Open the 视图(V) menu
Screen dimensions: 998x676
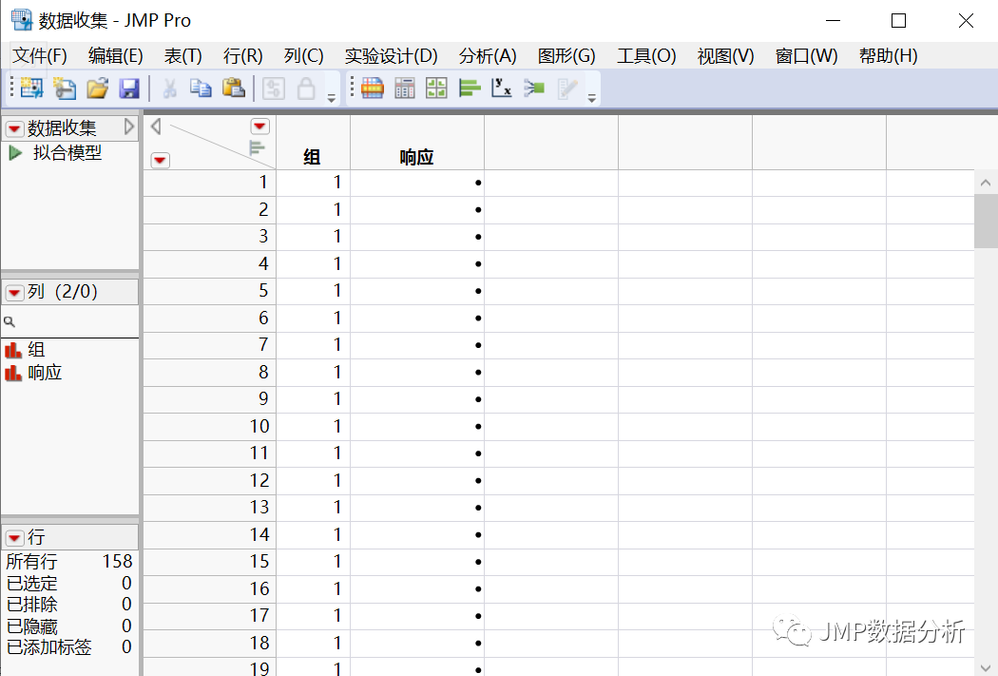tap(725, 56)
